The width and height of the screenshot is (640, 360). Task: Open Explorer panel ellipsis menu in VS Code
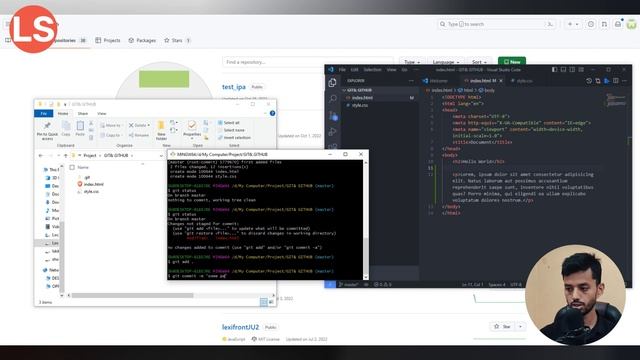click(x=411, y=81)
